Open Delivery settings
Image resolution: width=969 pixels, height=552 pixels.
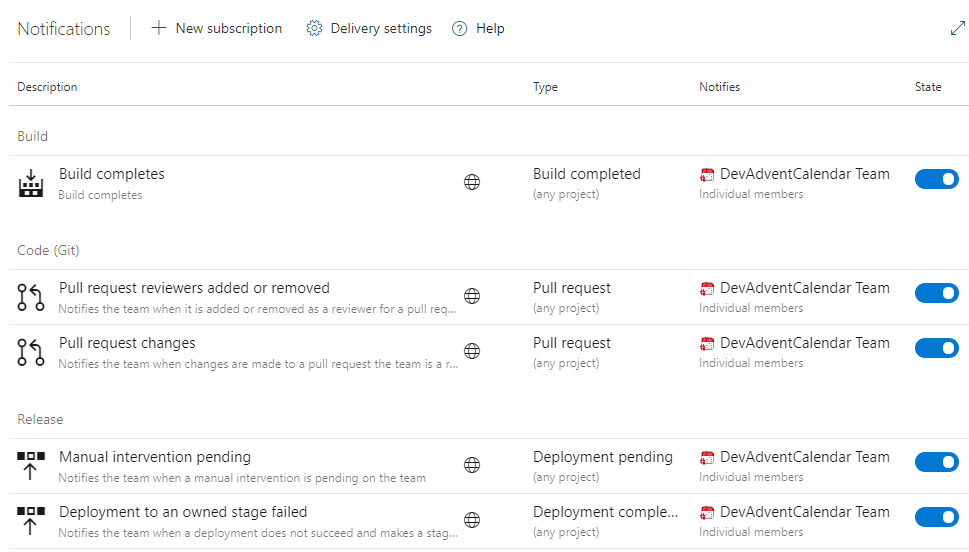(x=369, y=29)
